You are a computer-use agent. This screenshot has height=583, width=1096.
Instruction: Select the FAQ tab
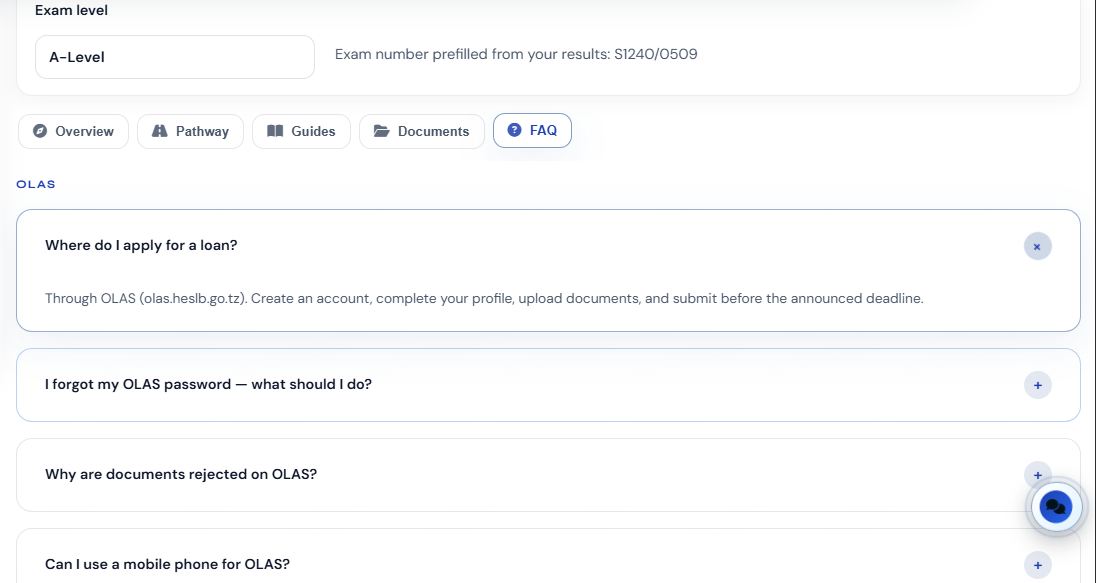(532, 131)
